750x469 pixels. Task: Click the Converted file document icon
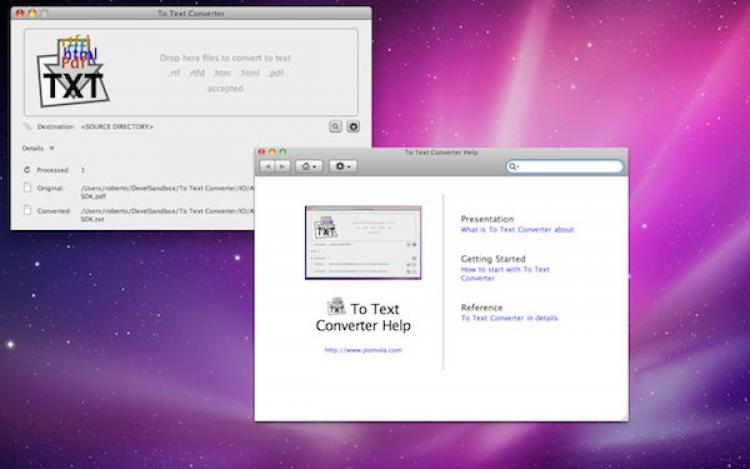pos(27,211)
